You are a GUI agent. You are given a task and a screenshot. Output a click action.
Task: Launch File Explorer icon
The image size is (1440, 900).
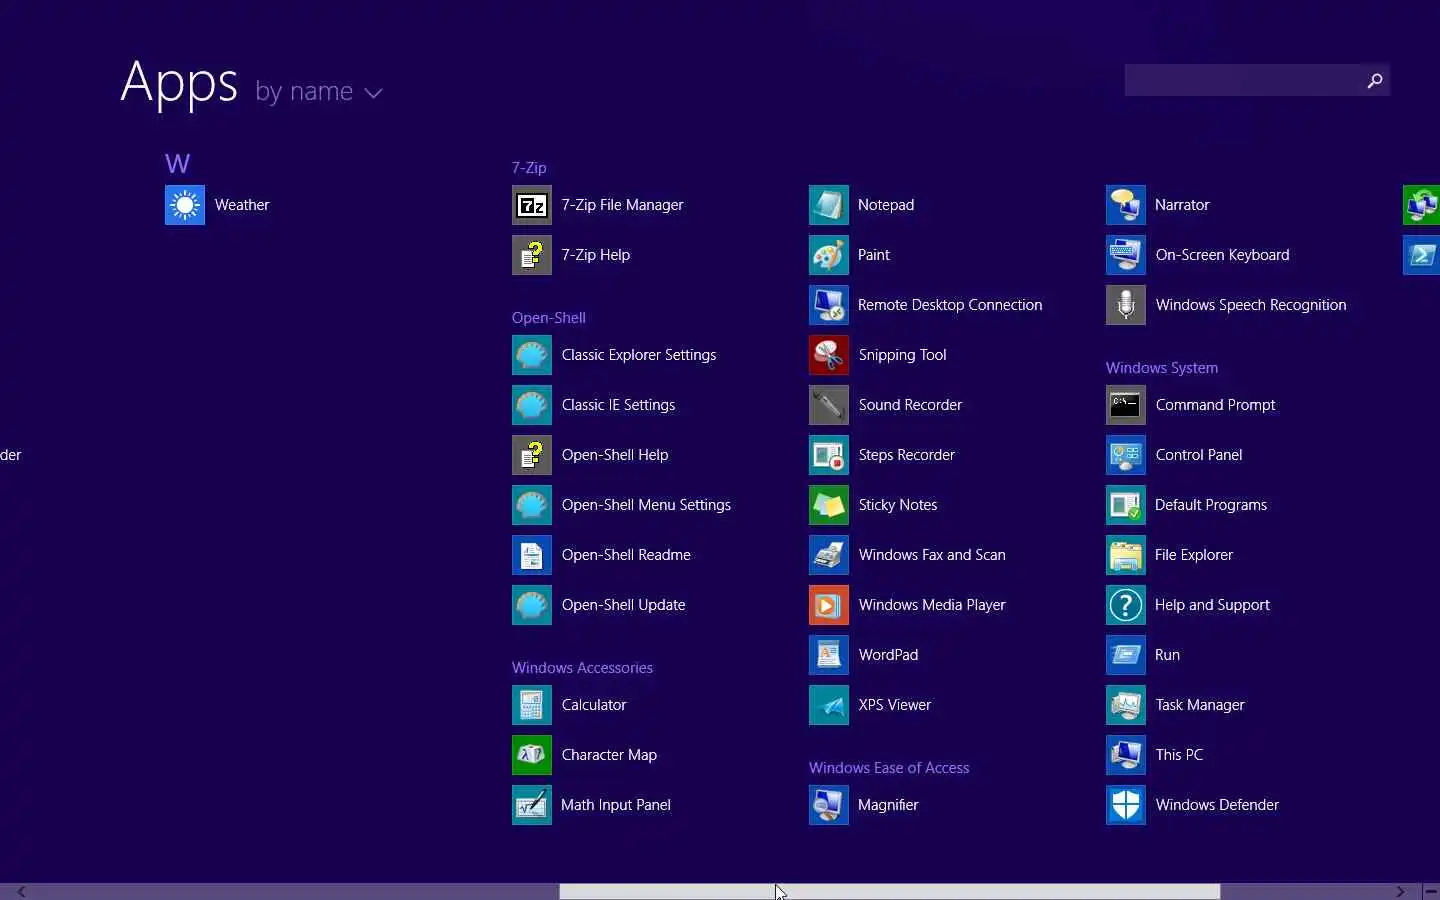click(1126, 555)
